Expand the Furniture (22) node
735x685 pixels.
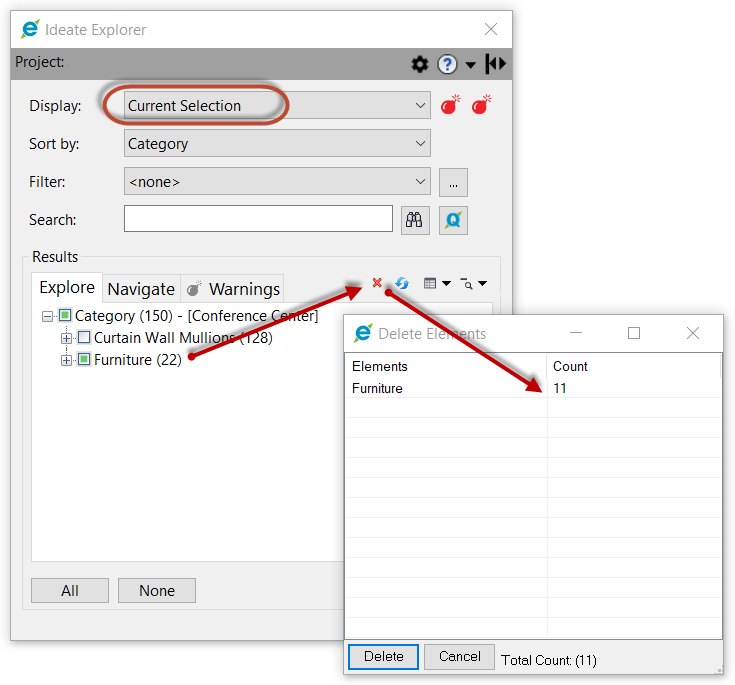(x=67, y=360)
